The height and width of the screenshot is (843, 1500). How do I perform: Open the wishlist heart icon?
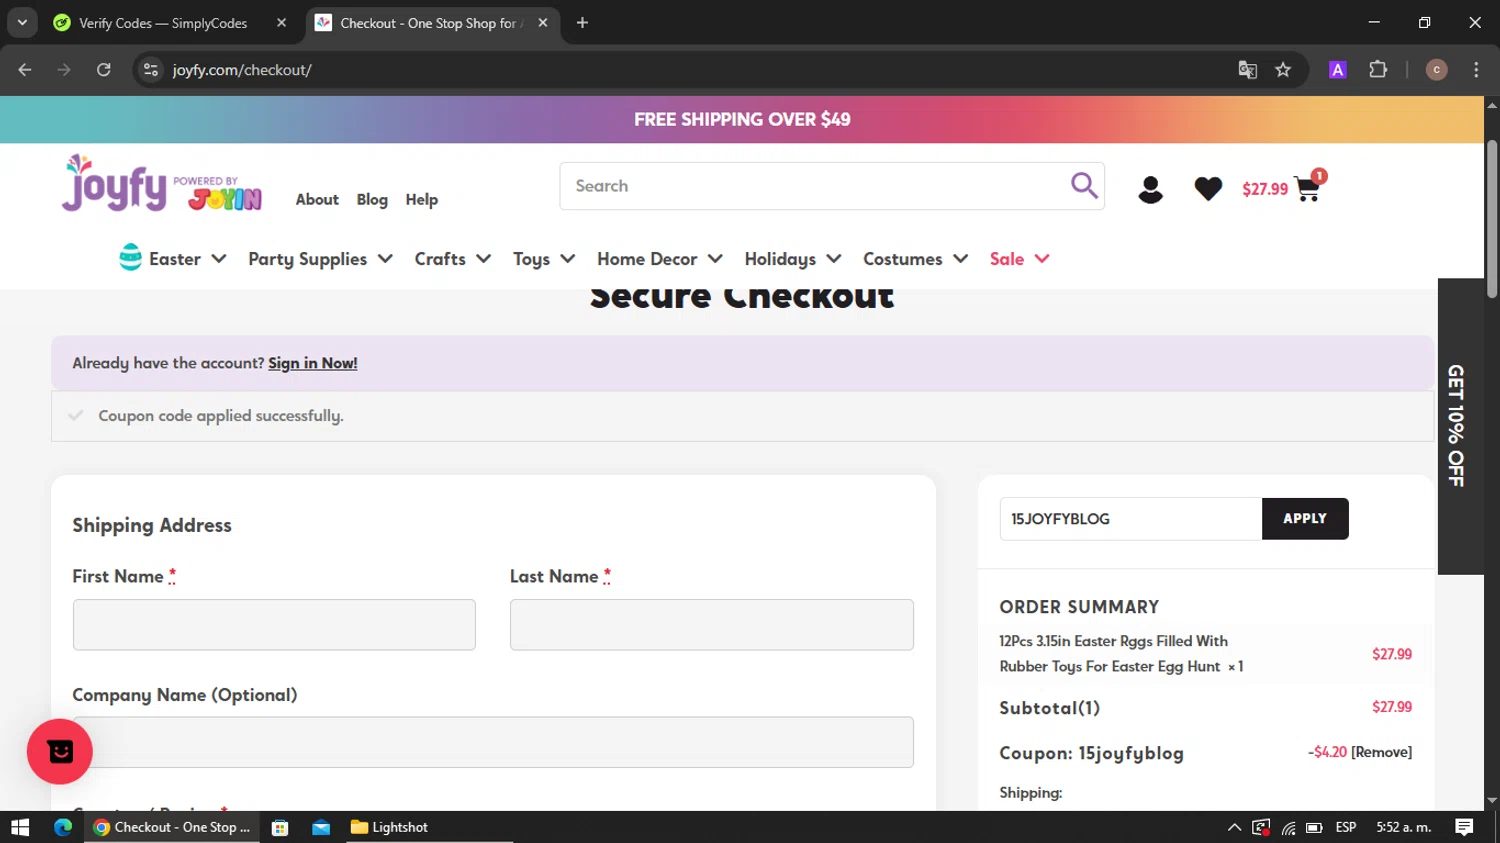pos(1208,188)
